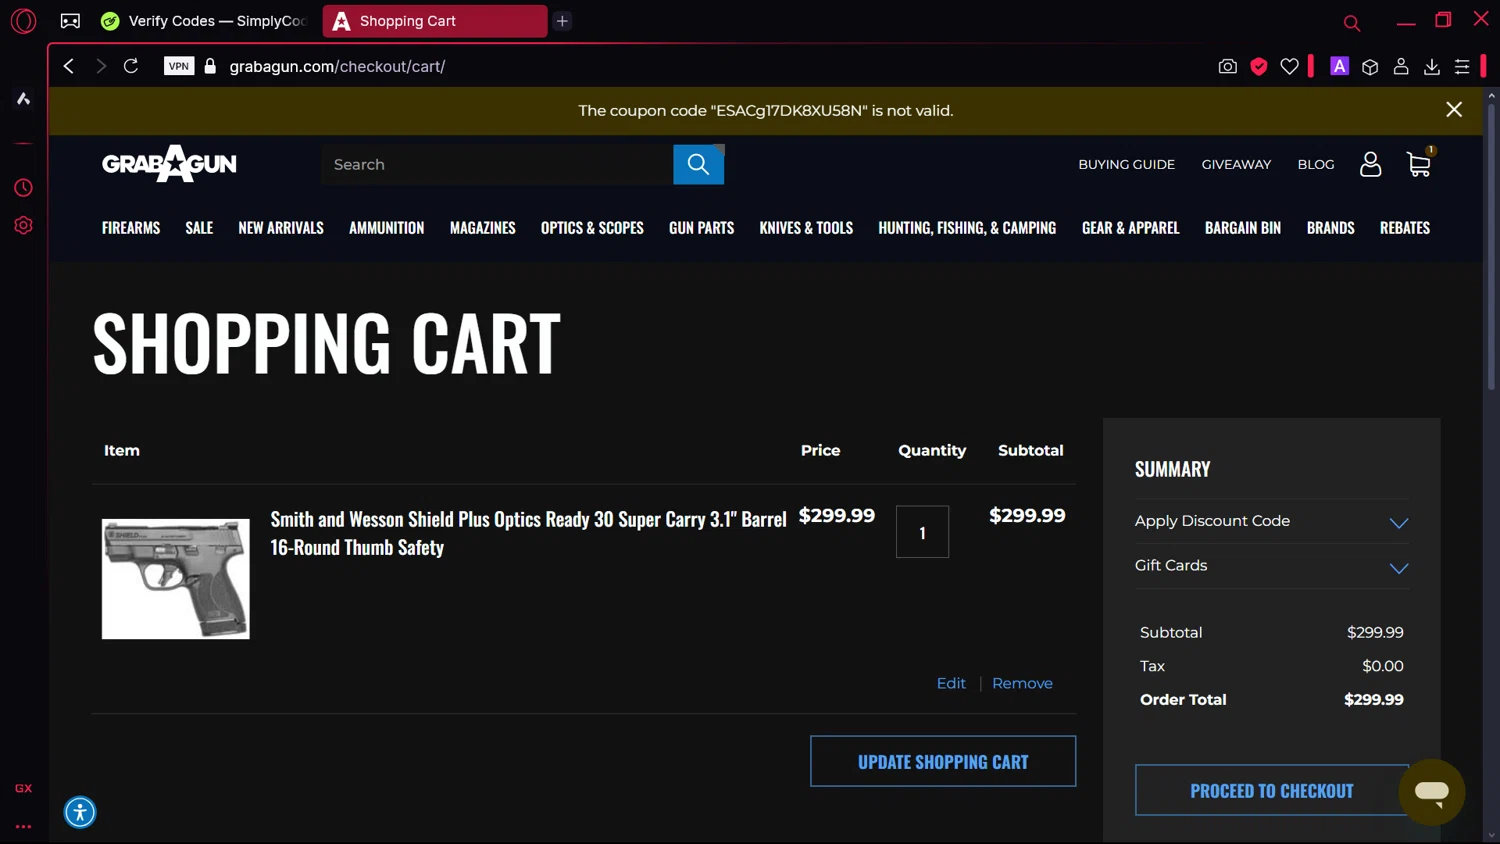Expand the Gift Cards section

(1272, 566)
